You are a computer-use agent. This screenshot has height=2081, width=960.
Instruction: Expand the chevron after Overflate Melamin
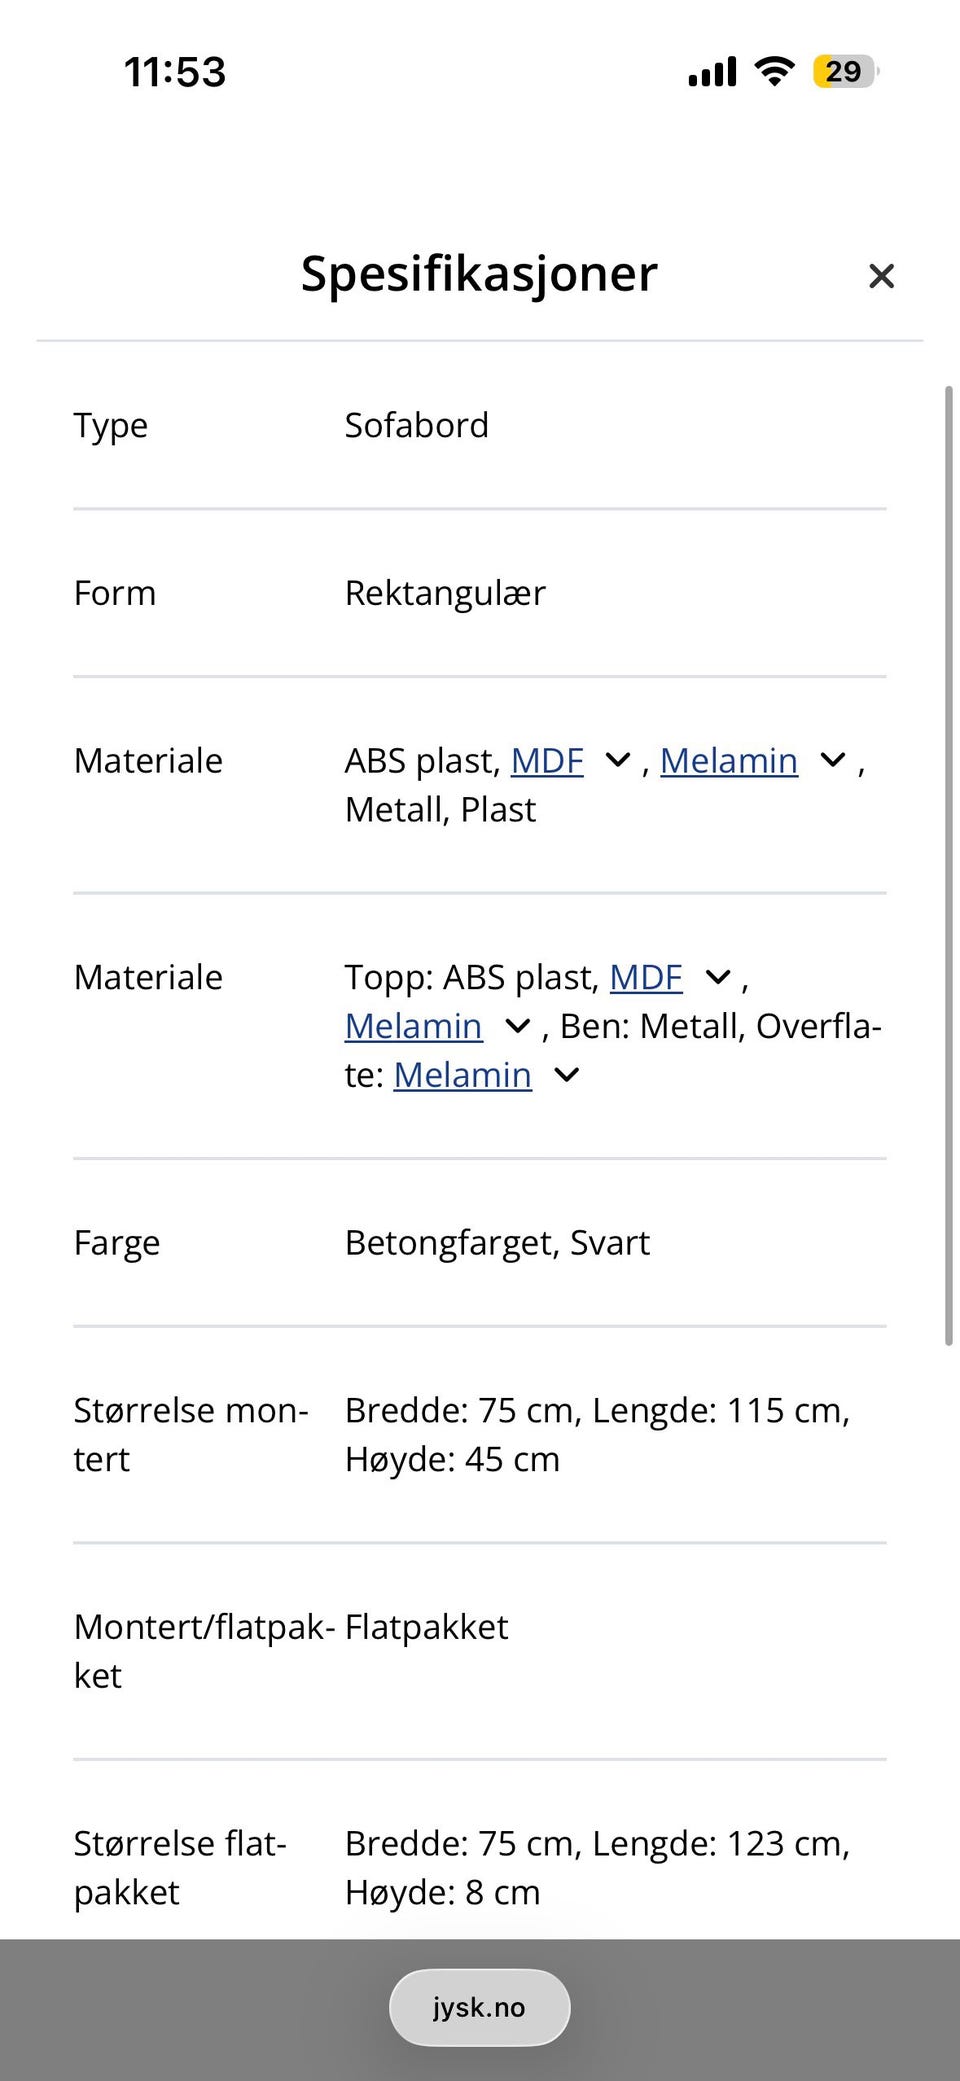[x=566, y=1075]
